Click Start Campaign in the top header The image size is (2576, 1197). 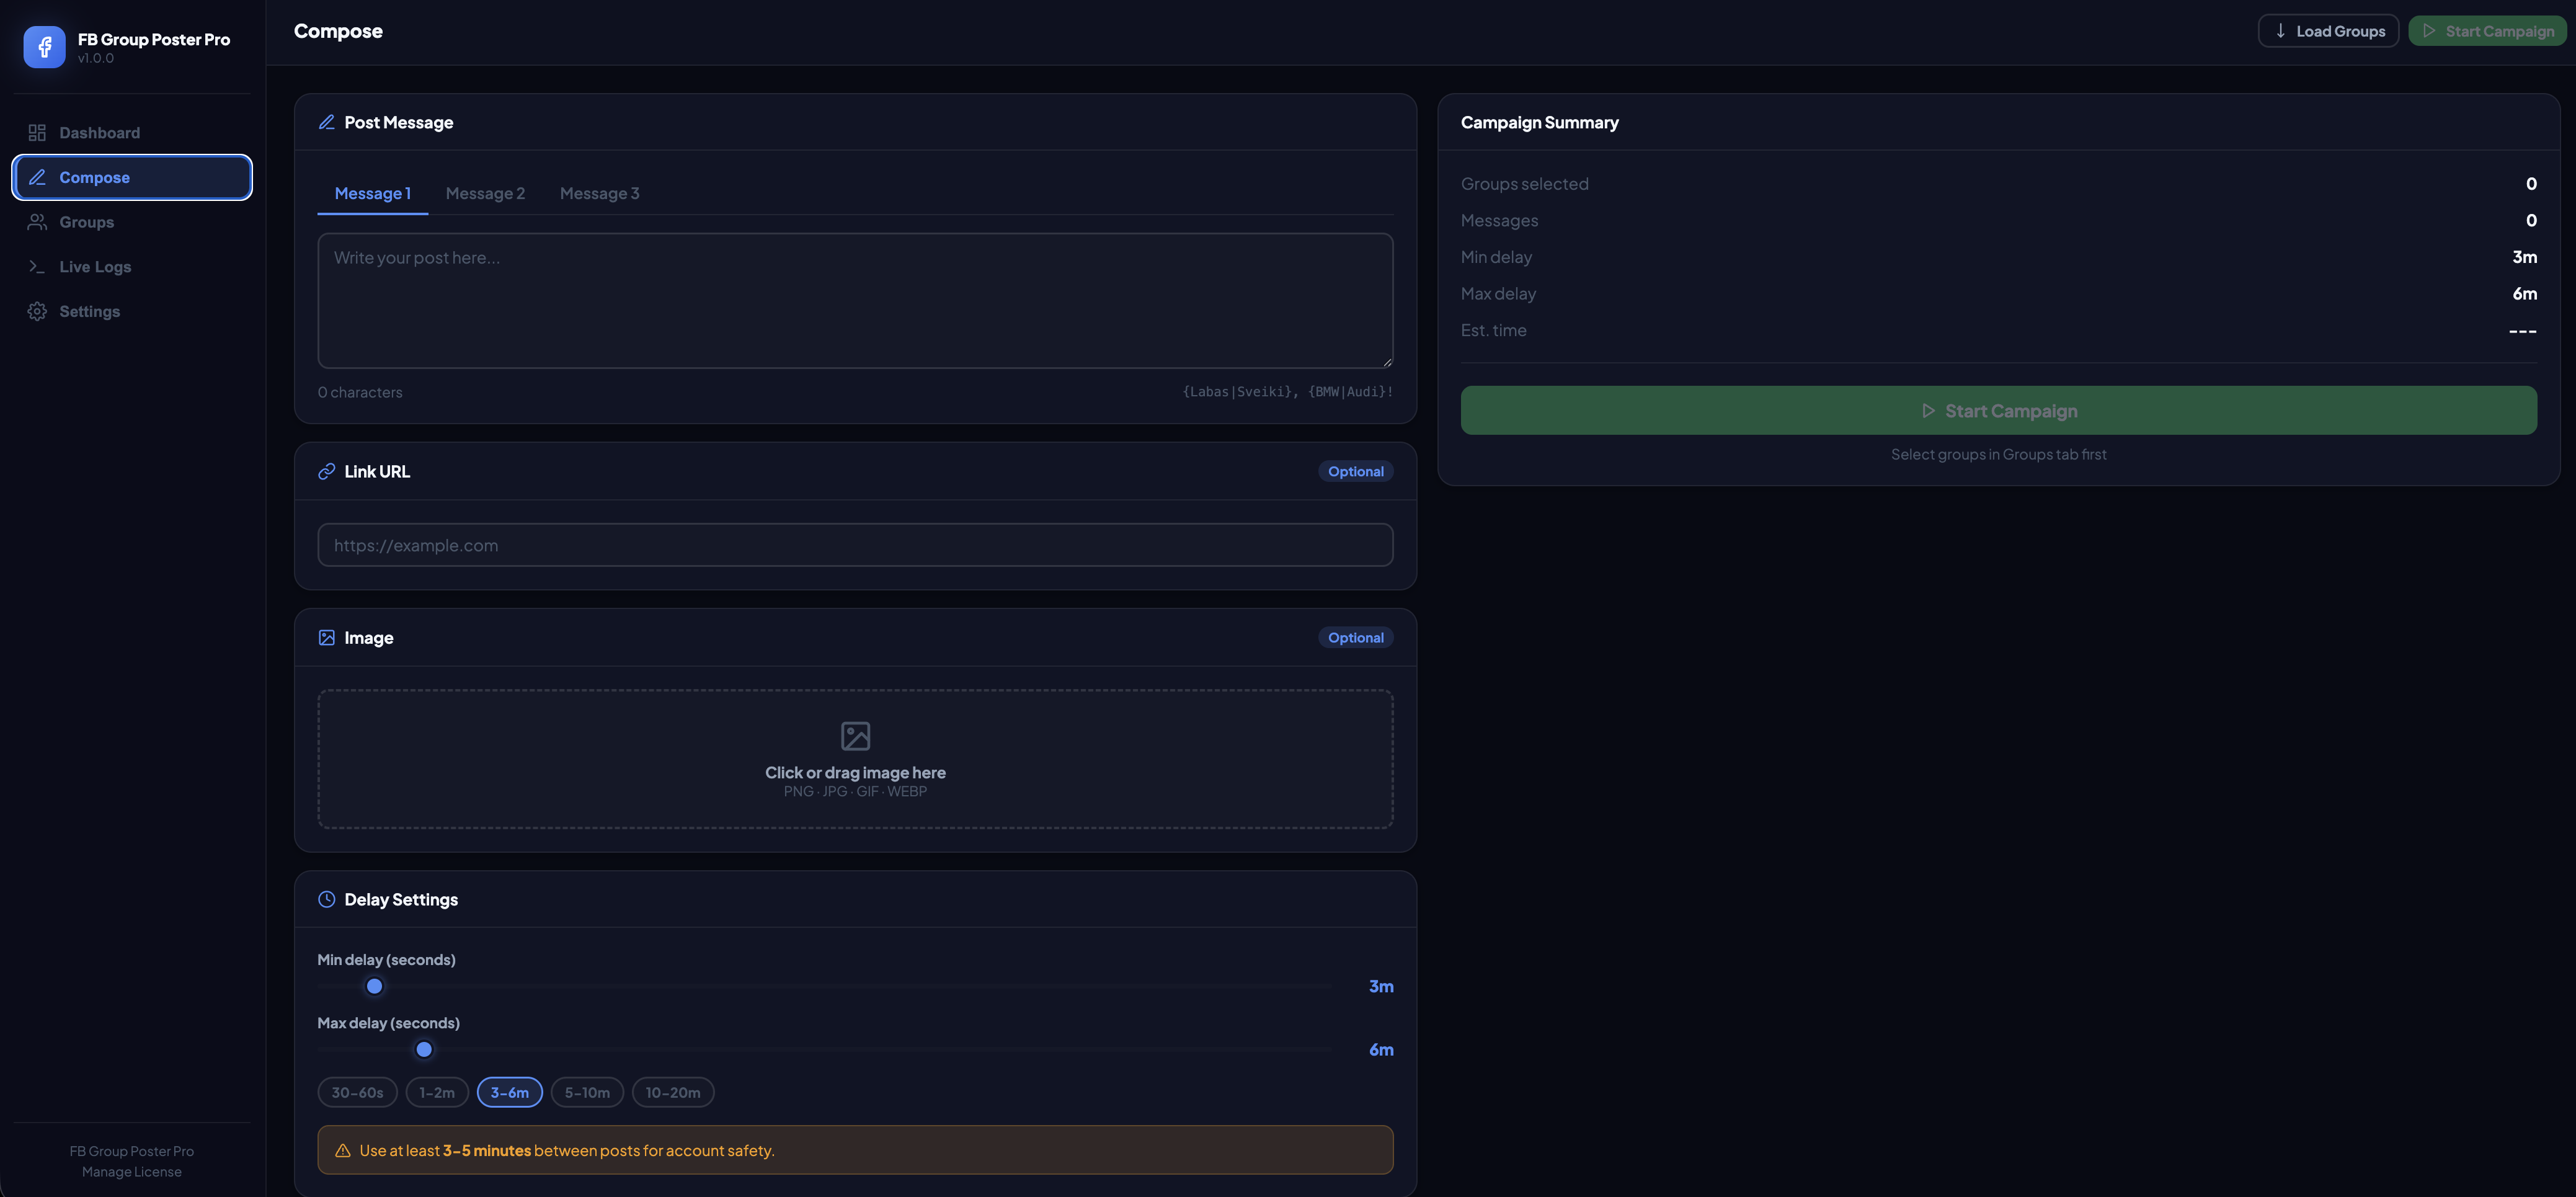pos(2487,31)
